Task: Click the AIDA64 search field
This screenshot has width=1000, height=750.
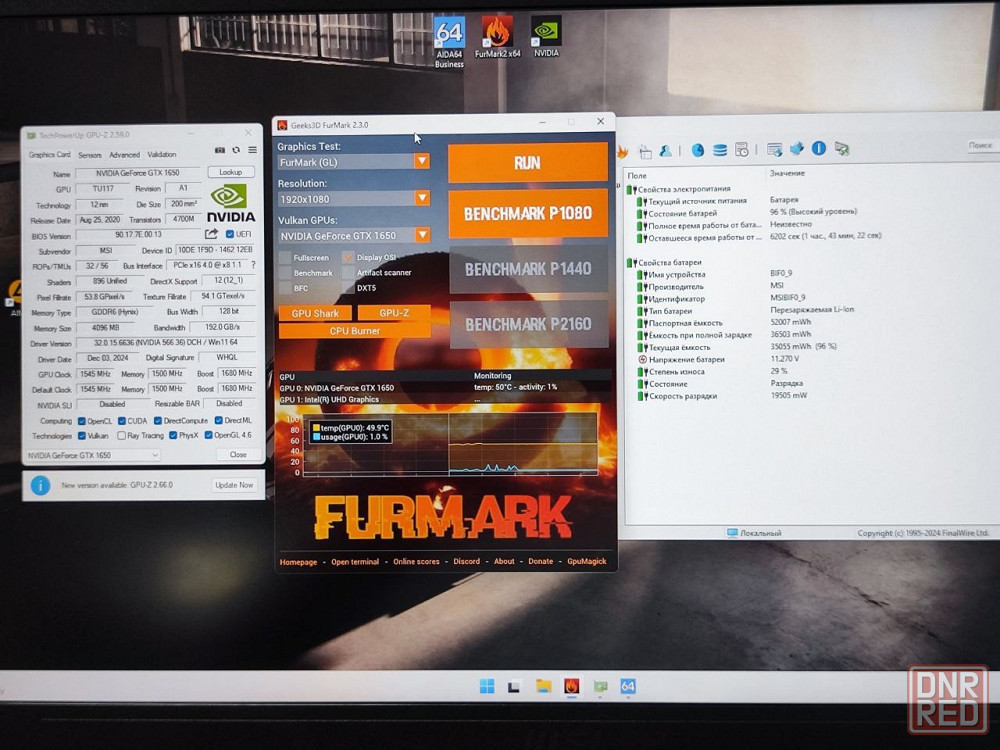Action: click(982, 145)
